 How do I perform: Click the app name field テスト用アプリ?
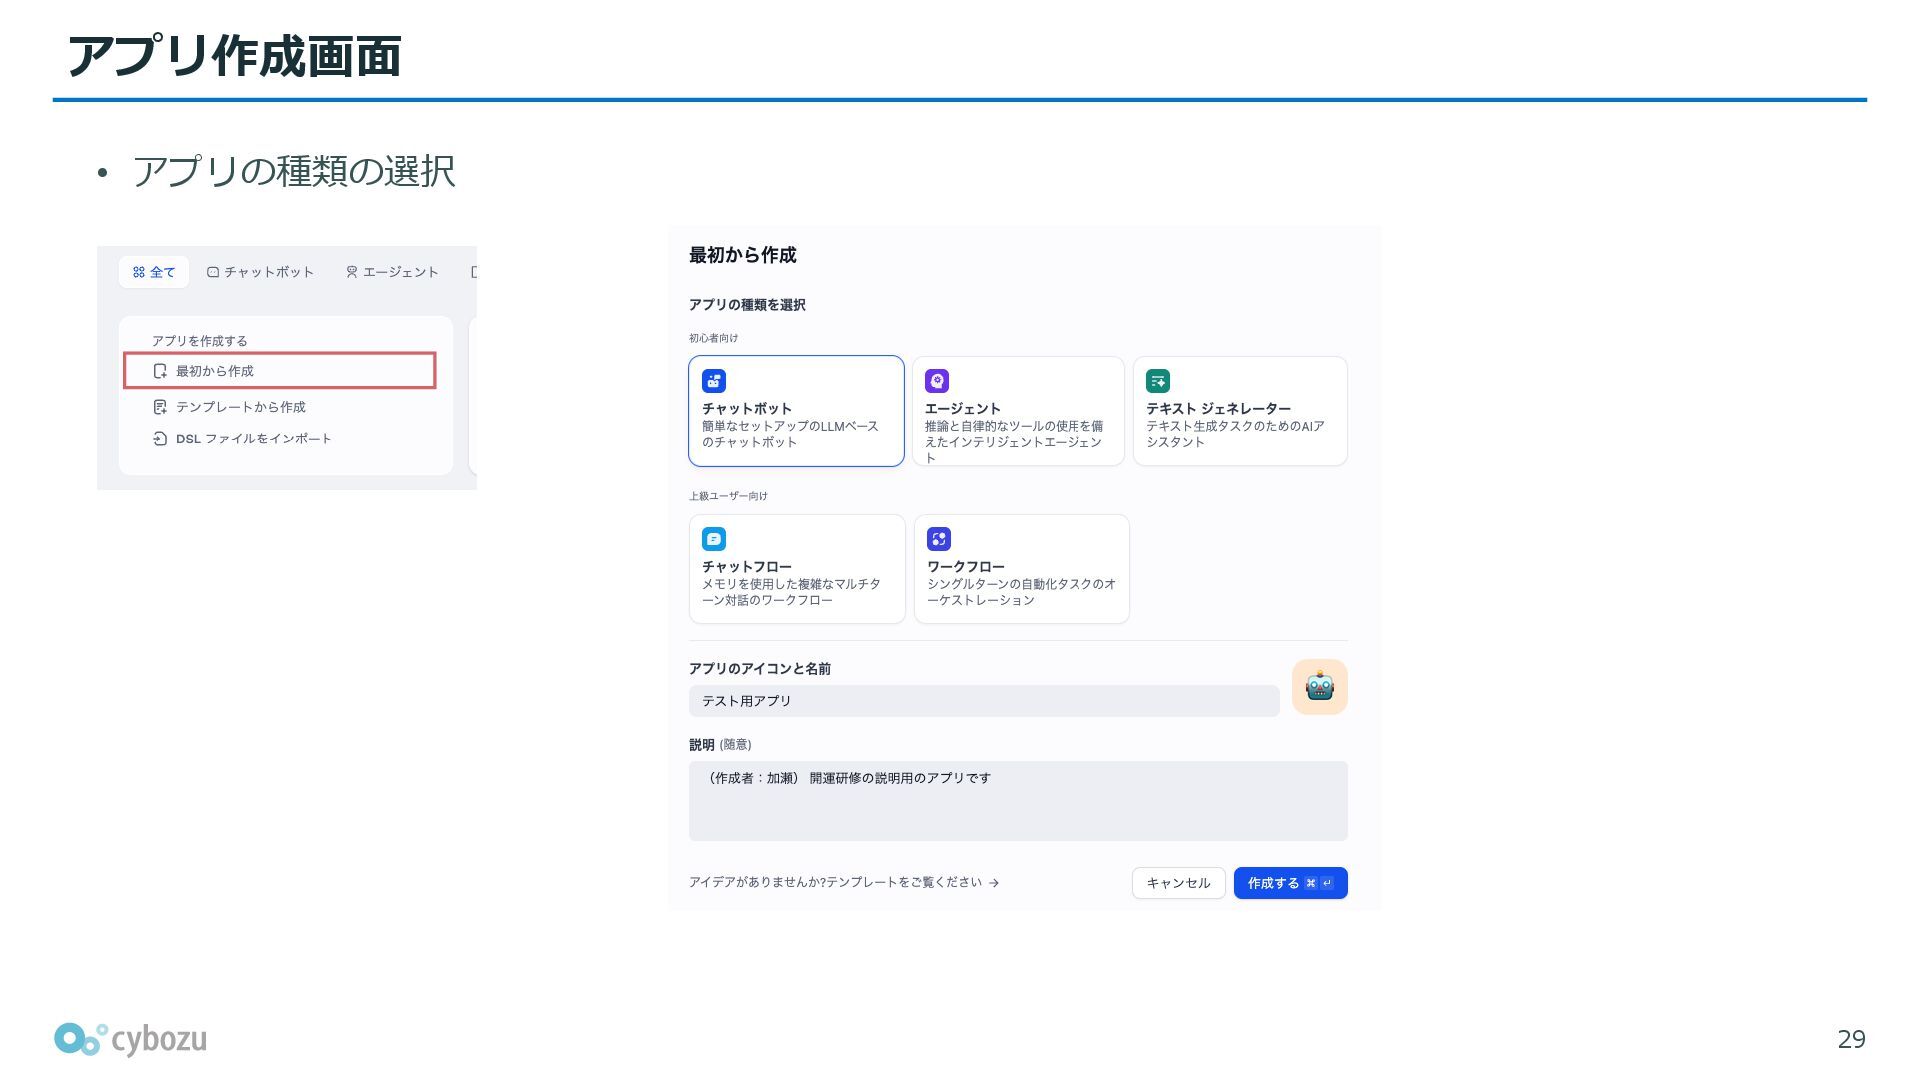984,701
